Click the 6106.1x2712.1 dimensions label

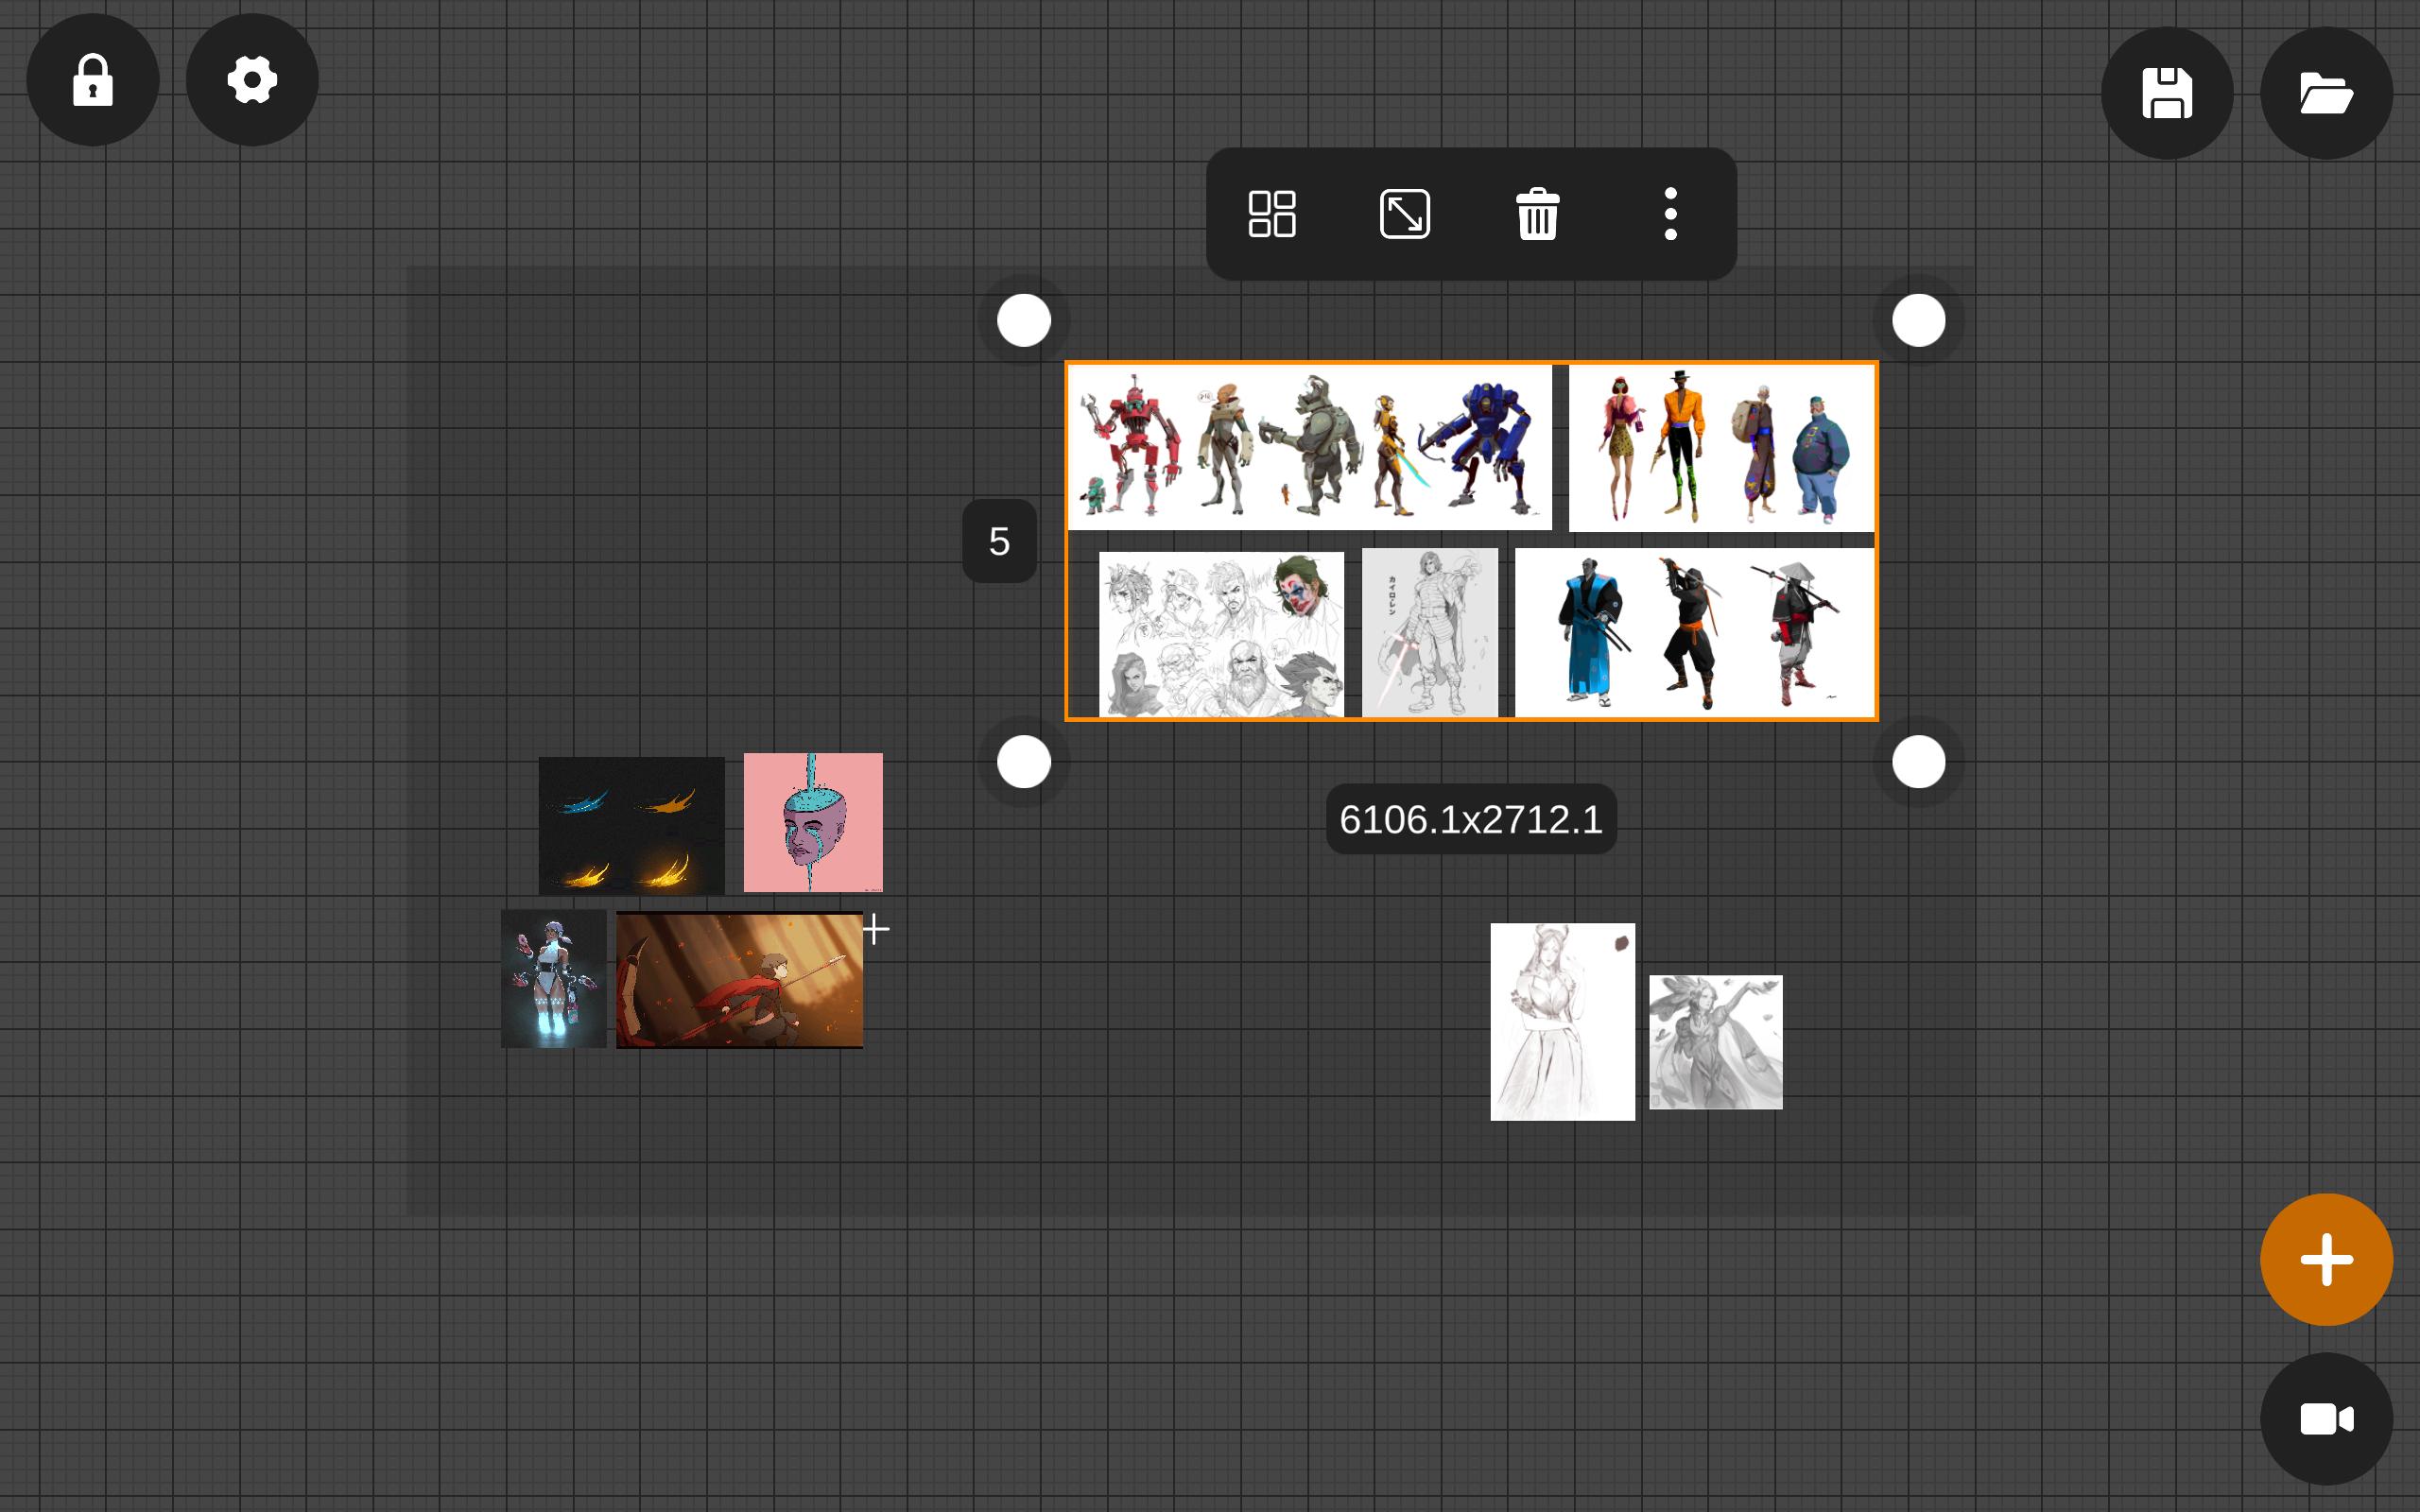click(x=1471, y=819)
